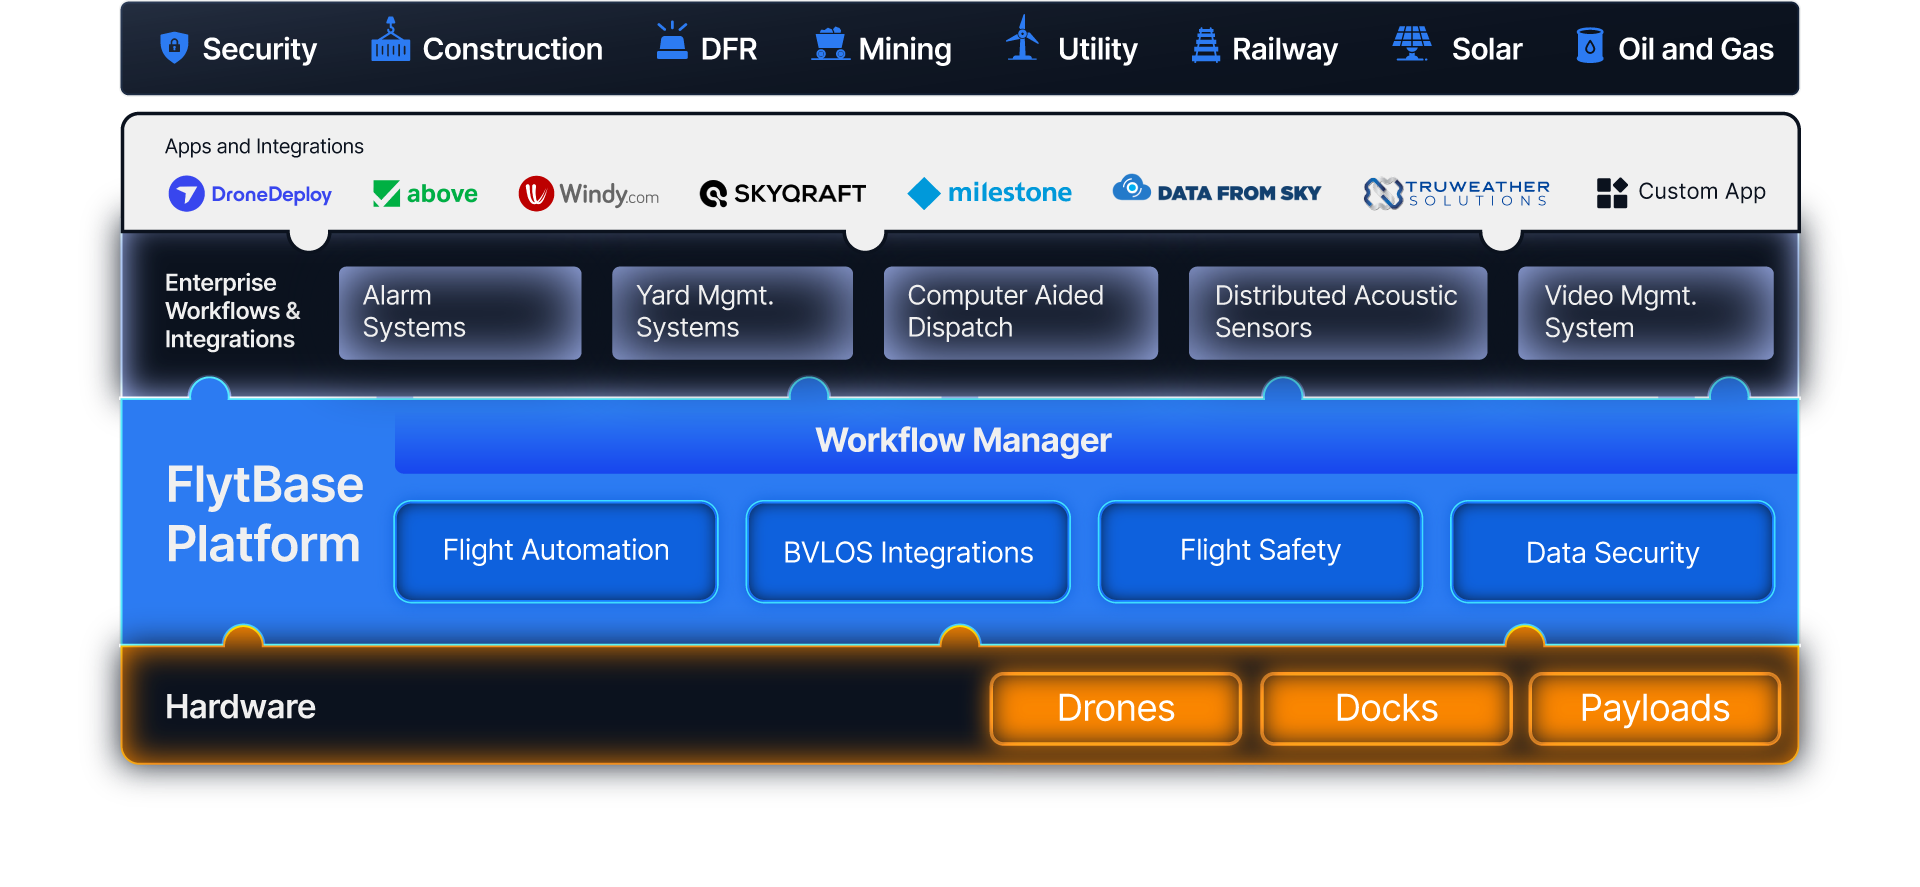Open the DroneDeploy integration logo
The height and width of the screenshot is (887, 1920).
click(x=250, y=194)
